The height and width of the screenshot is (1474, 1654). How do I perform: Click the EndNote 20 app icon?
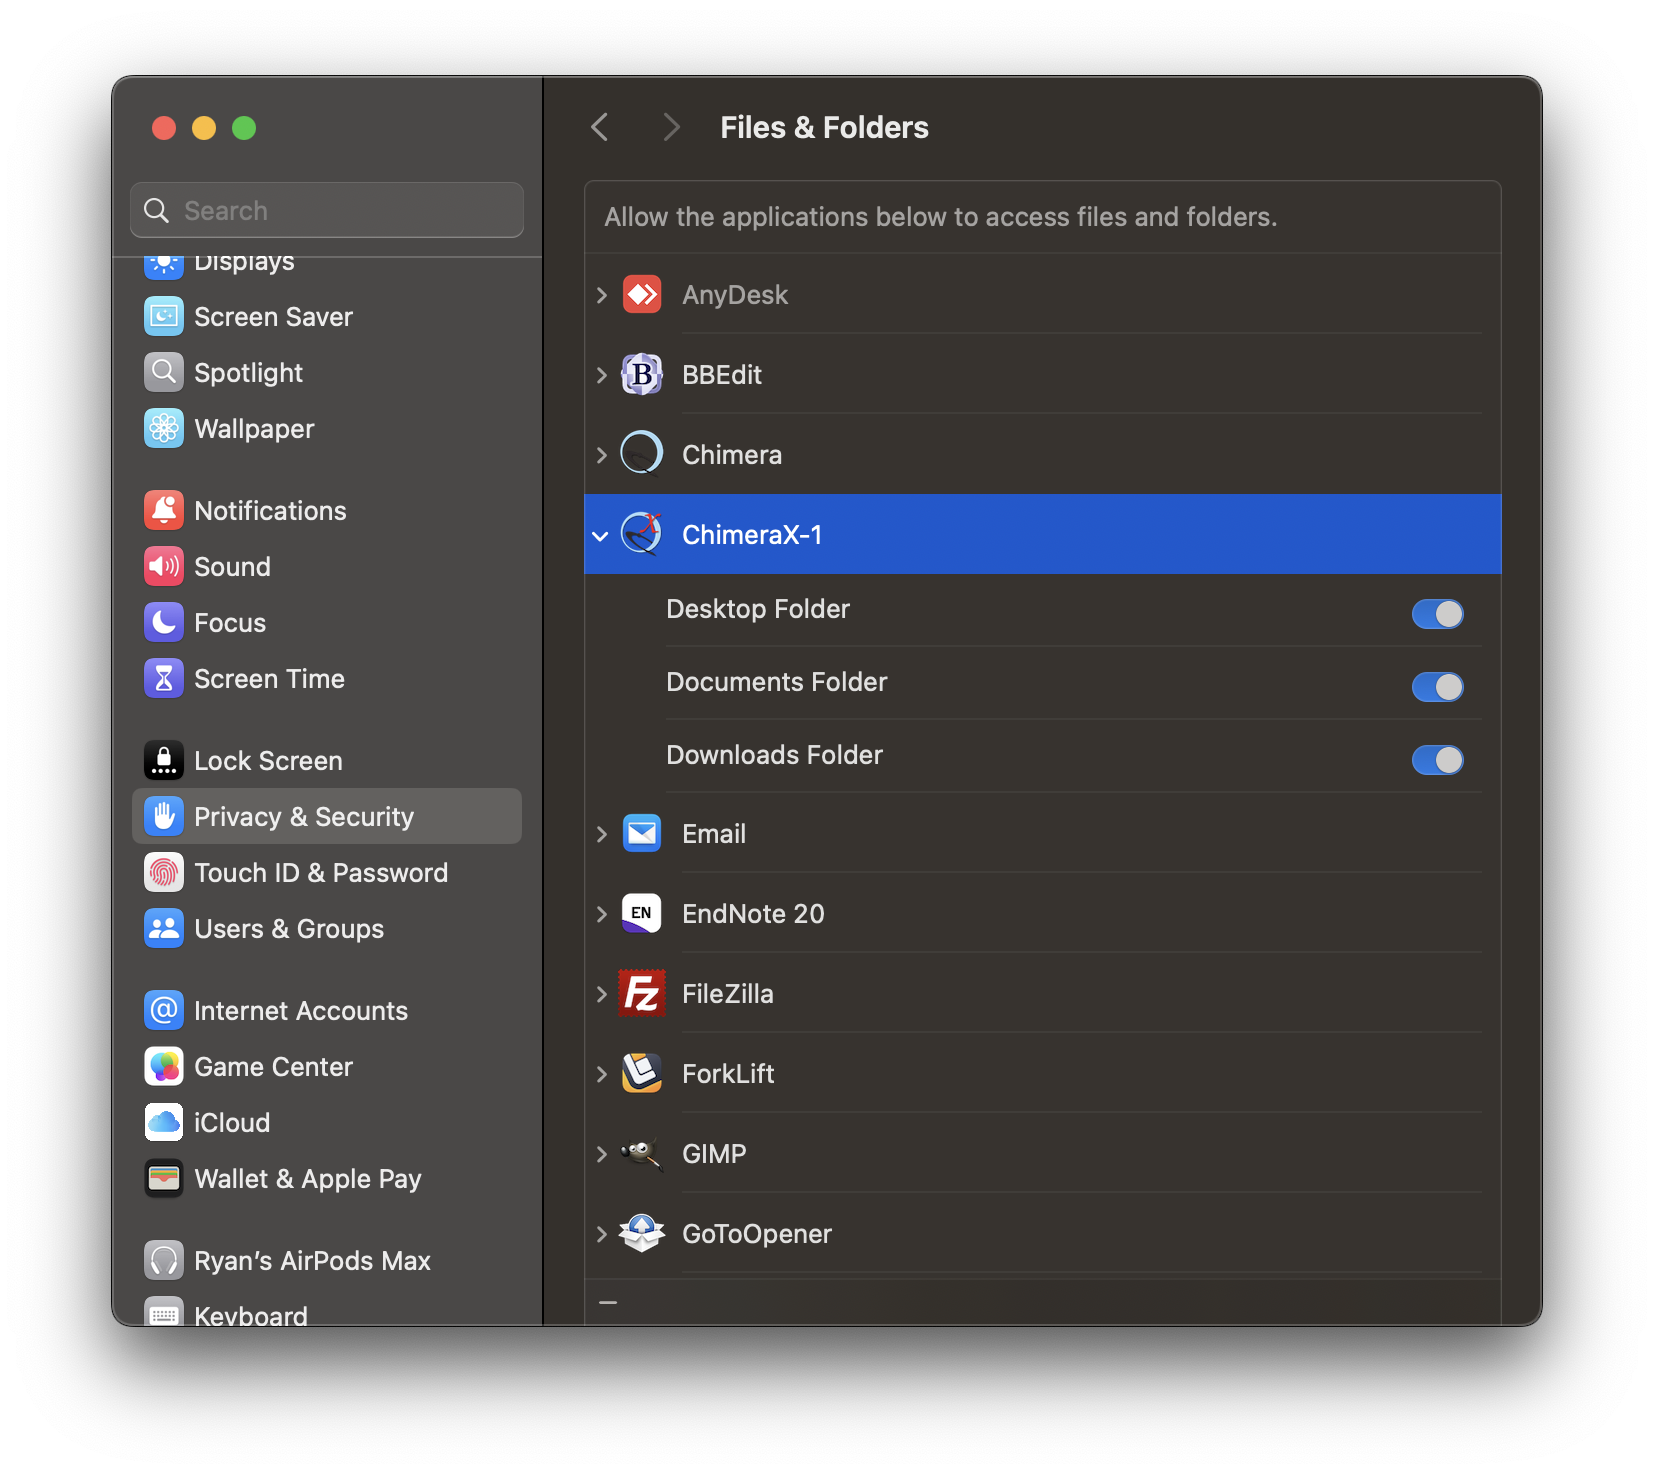click(642, 914)
